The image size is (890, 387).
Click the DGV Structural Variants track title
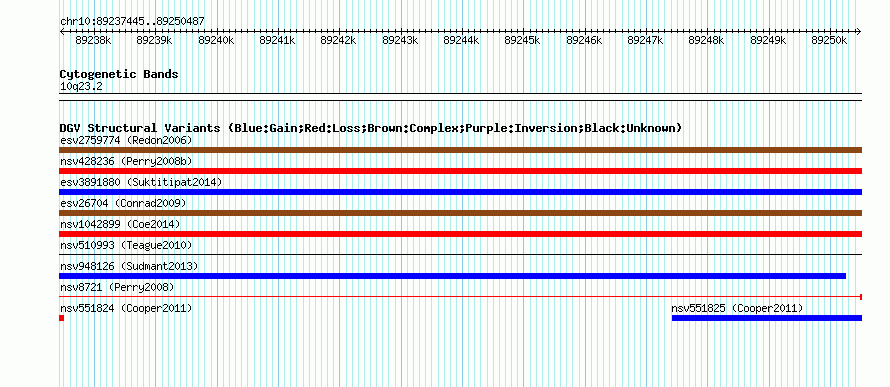(371, 128)
